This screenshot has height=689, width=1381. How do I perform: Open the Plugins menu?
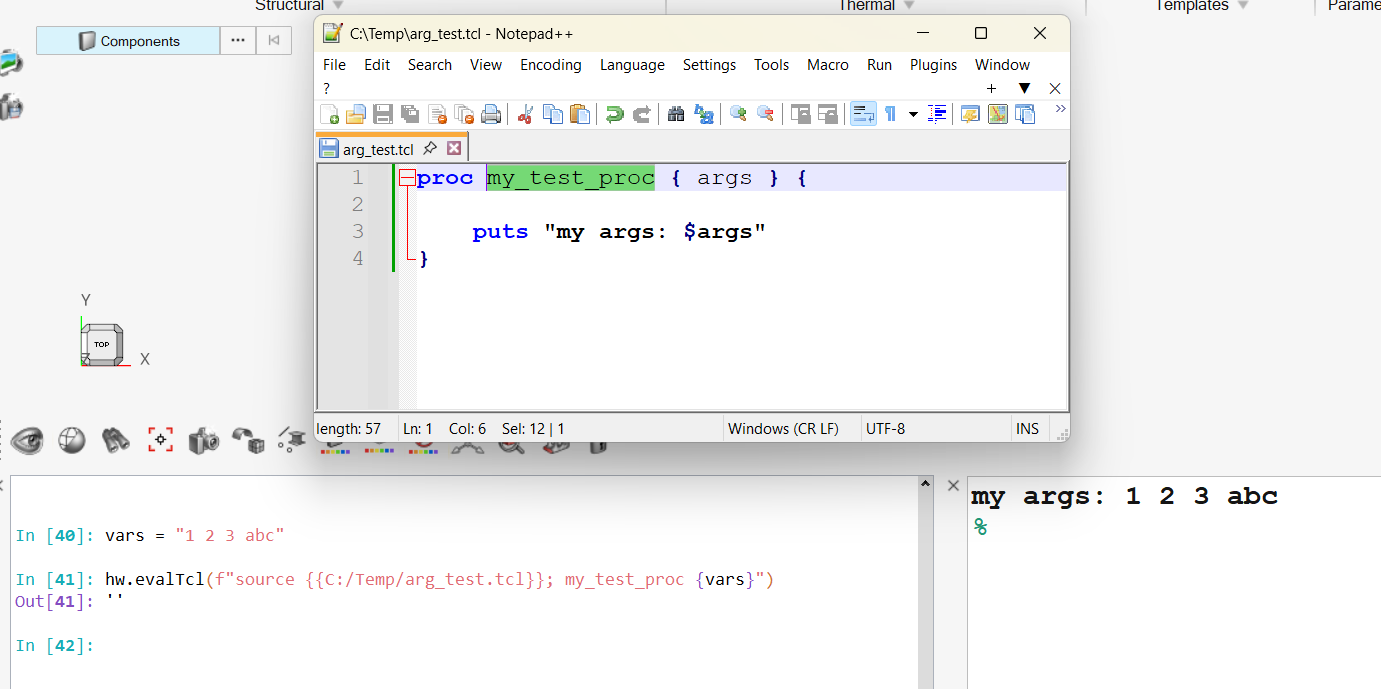[934, 65]
